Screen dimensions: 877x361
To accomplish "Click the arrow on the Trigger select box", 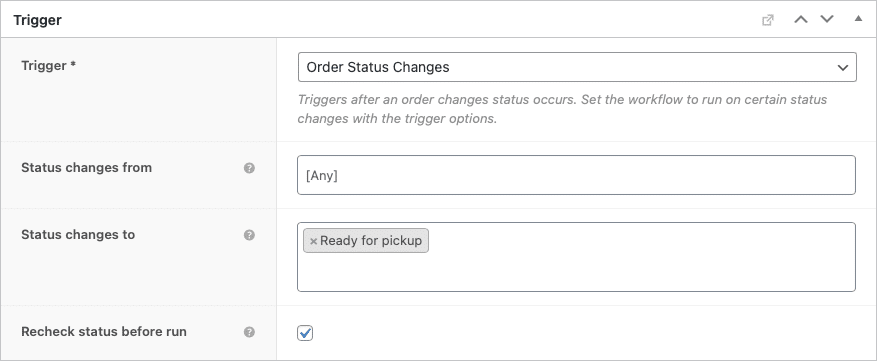I will [842, 68].
